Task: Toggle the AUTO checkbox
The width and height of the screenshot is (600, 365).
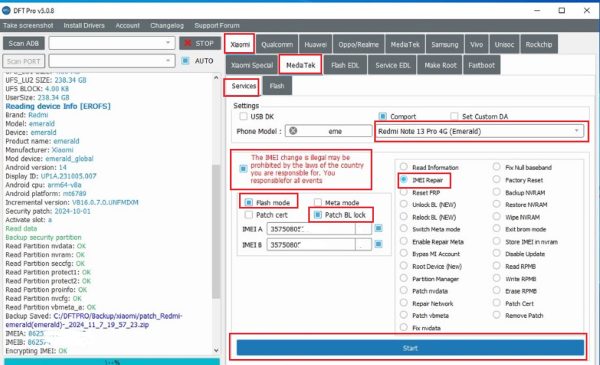Action: click(x=186, y=60)
